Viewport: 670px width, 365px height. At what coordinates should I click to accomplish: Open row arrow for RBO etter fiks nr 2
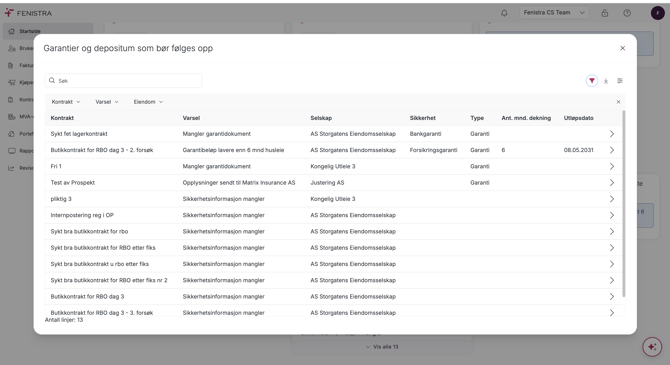click(612, 280)
